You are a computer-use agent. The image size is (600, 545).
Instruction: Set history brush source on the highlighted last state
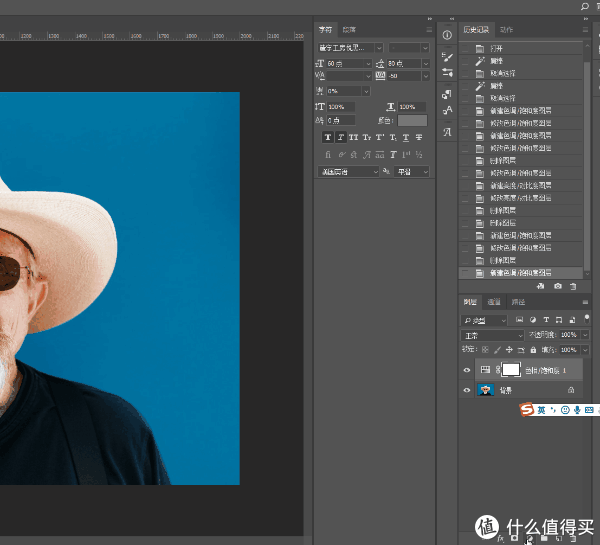(x=465, y=273)
